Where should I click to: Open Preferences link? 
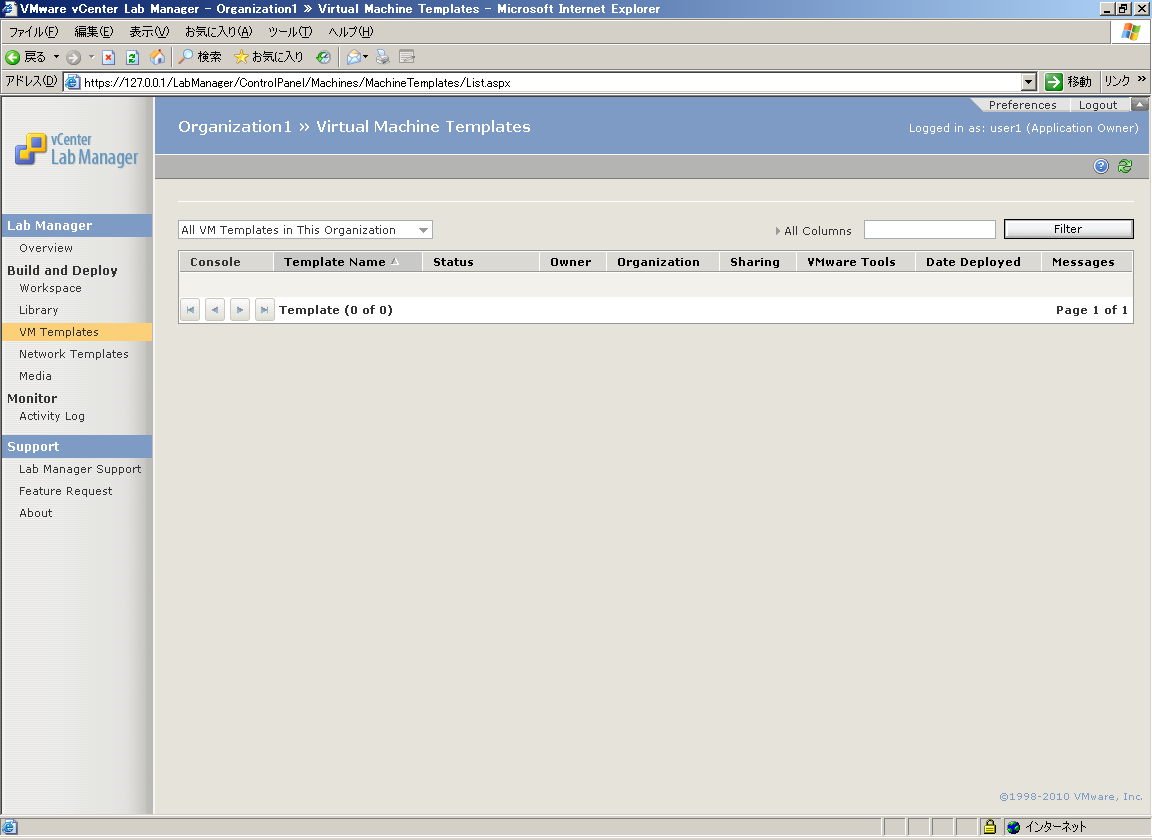(x=1022, y=105)
